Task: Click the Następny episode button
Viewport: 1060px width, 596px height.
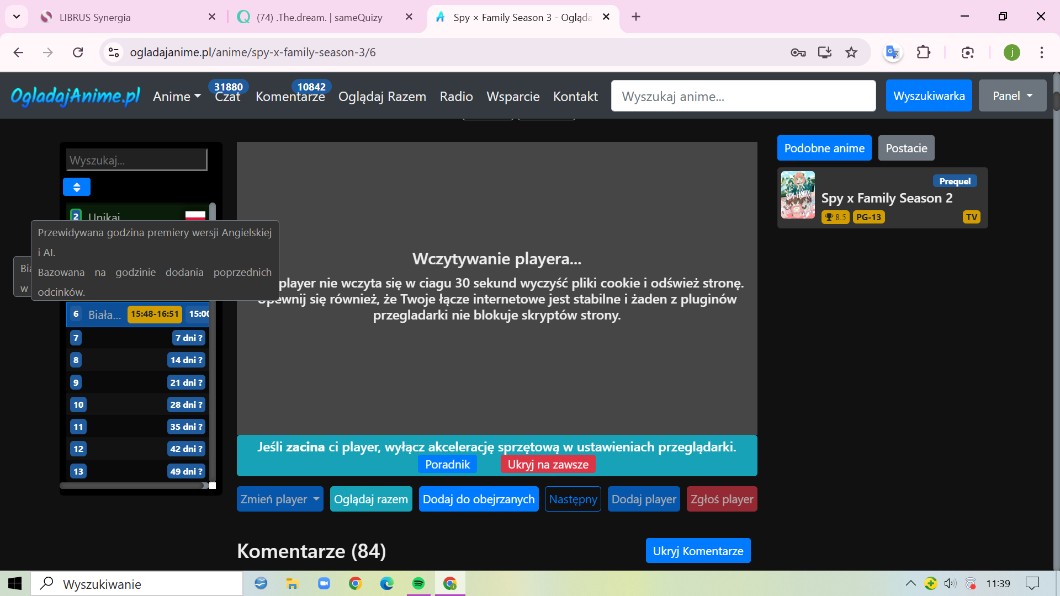Action: coord(573,499)
